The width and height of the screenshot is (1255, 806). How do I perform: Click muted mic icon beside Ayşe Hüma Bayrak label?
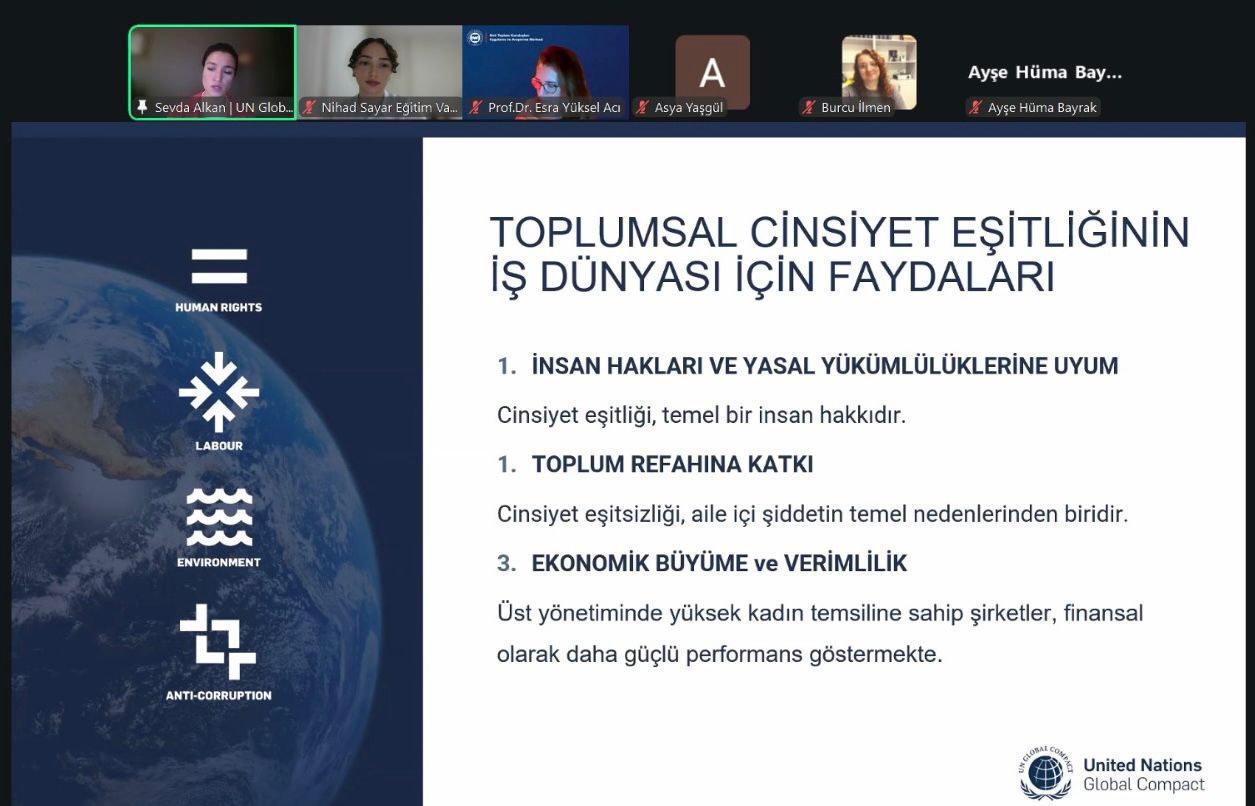point(975,108)
